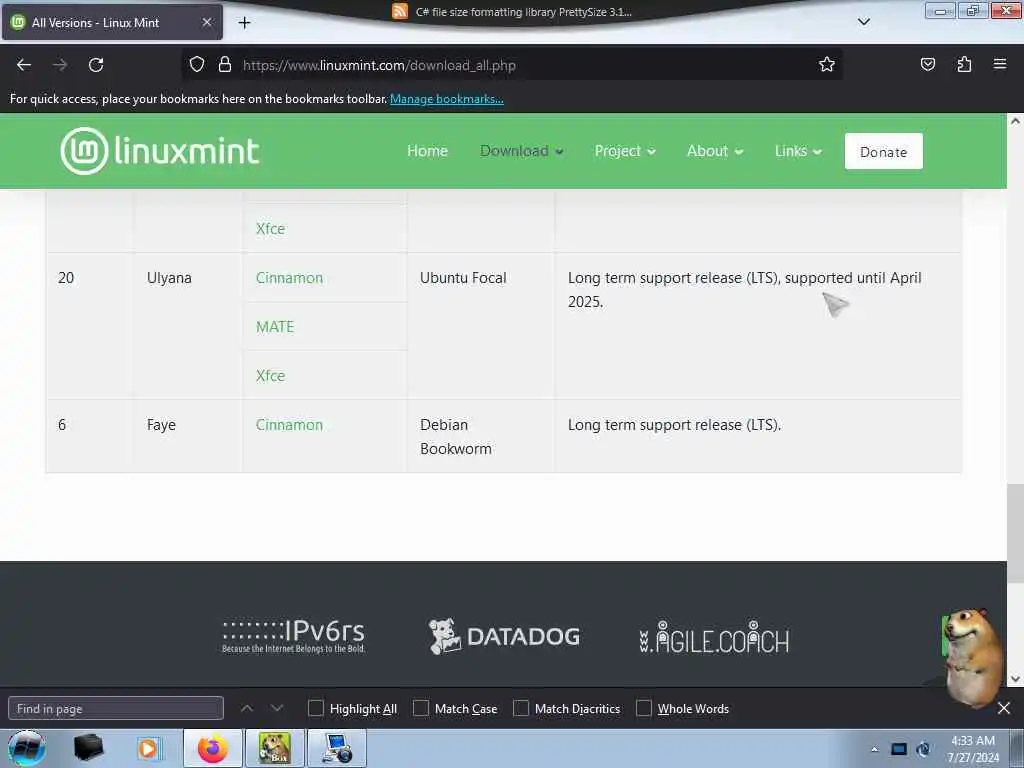Expand the About menu
The height and width of the screenshot is (768, 1024).
pyautogui.click(x=714, y=151)
